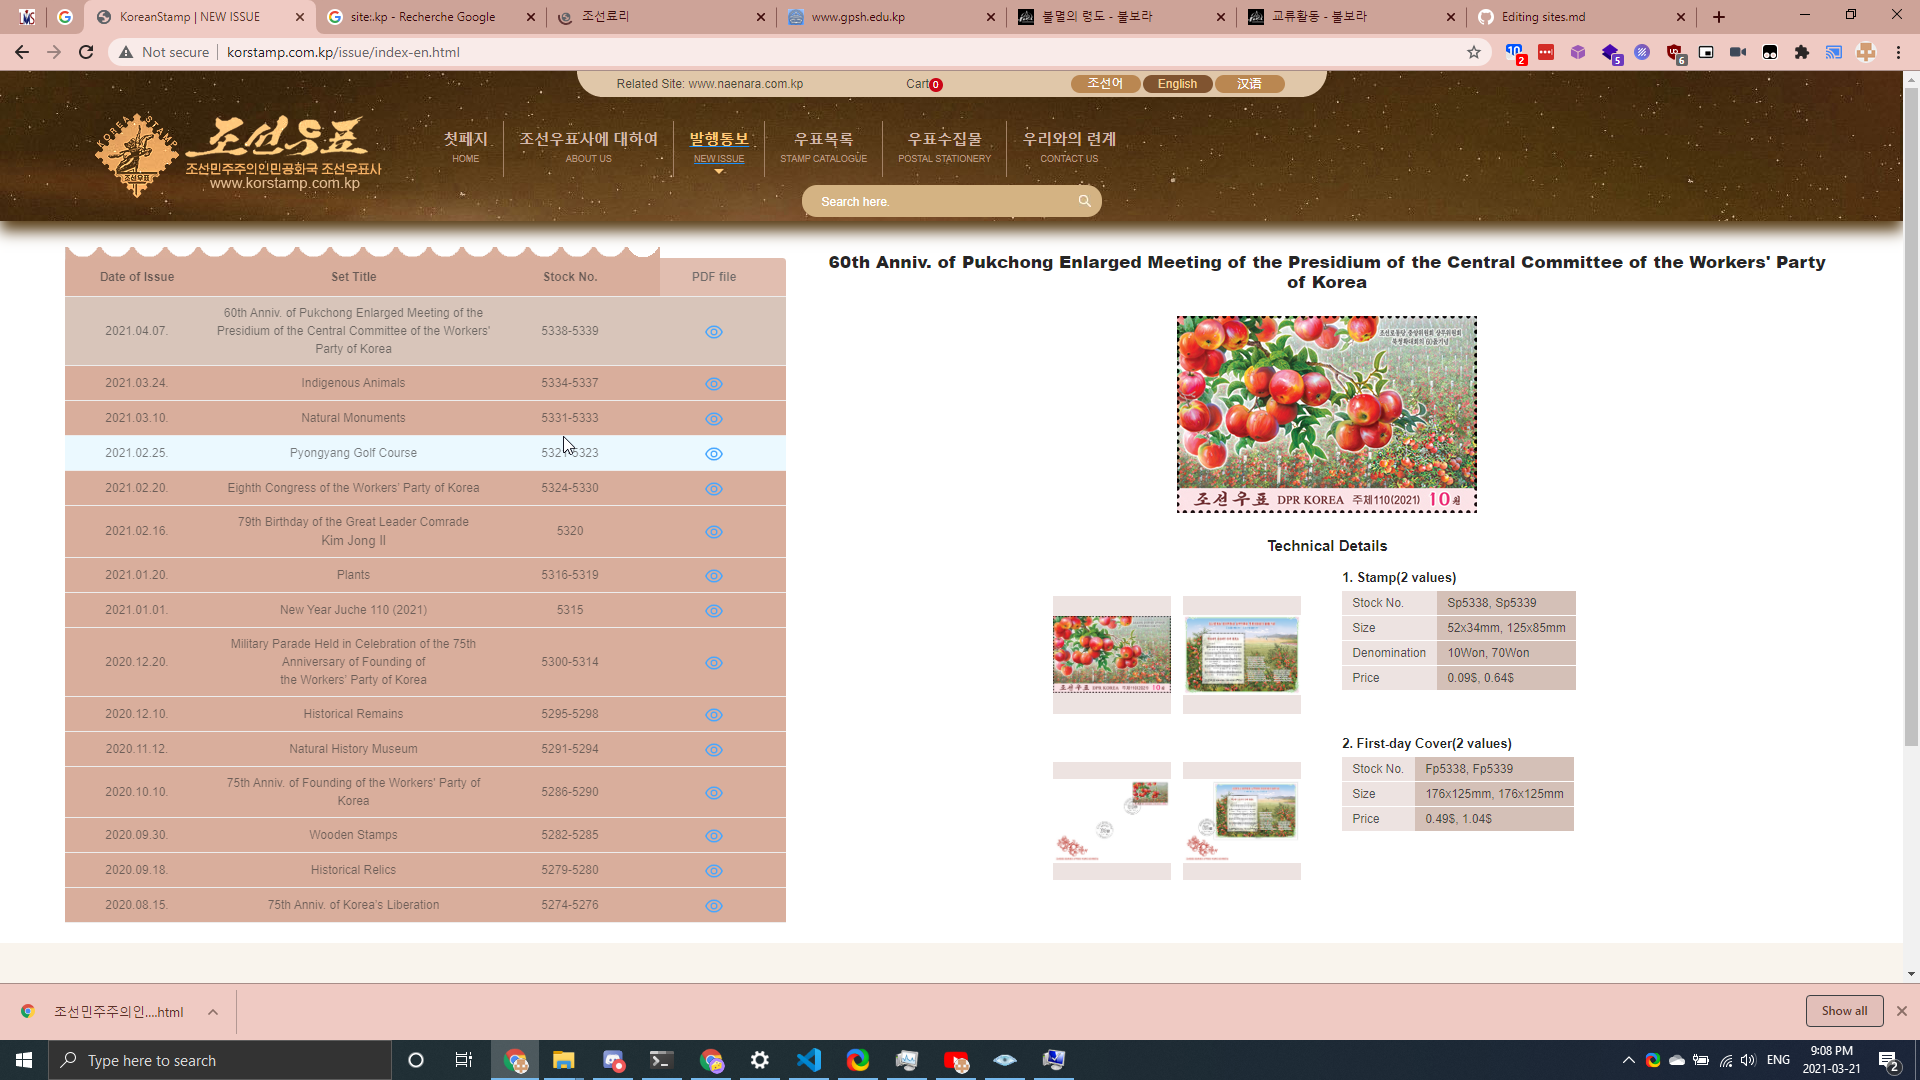The height and width of the screenshot is (1080, 1920).
Task: Bookmark this page with the star icon
Action: coord(1473,52)
